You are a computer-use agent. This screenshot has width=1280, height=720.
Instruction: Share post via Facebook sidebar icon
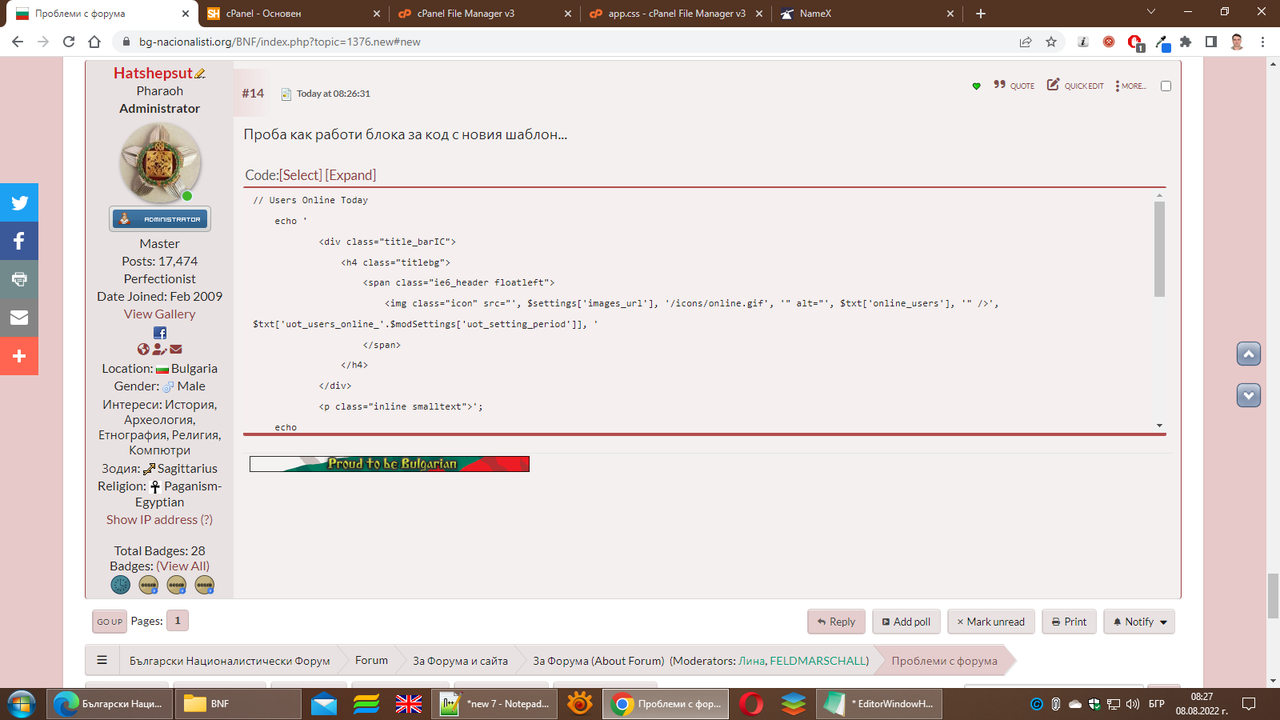(x=19, y=240)
